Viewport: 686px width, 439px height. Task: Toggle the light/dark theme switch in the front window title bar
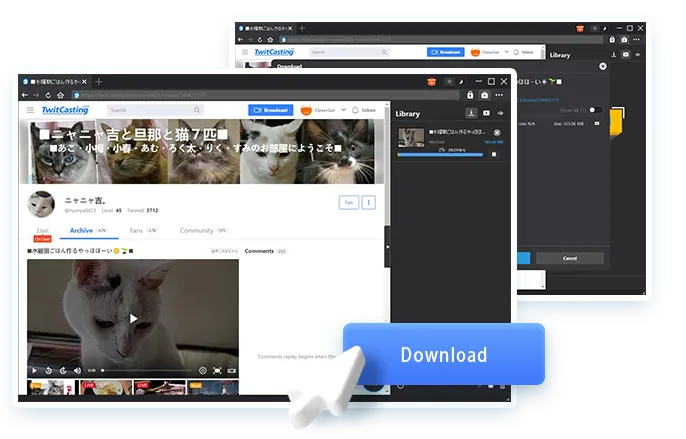(455, 81)
